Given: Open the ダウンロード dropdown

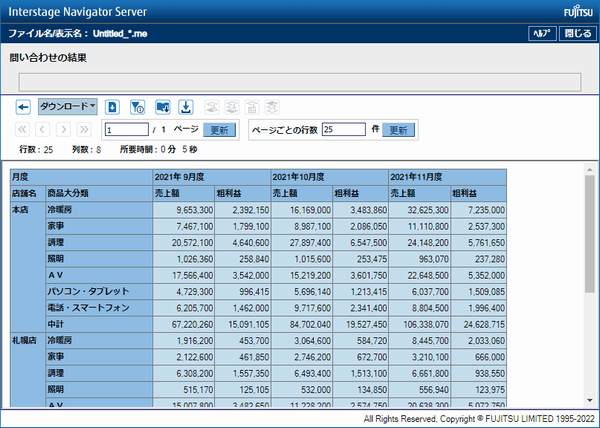Looking at the screenshot, I should click(x=68, y=107).
